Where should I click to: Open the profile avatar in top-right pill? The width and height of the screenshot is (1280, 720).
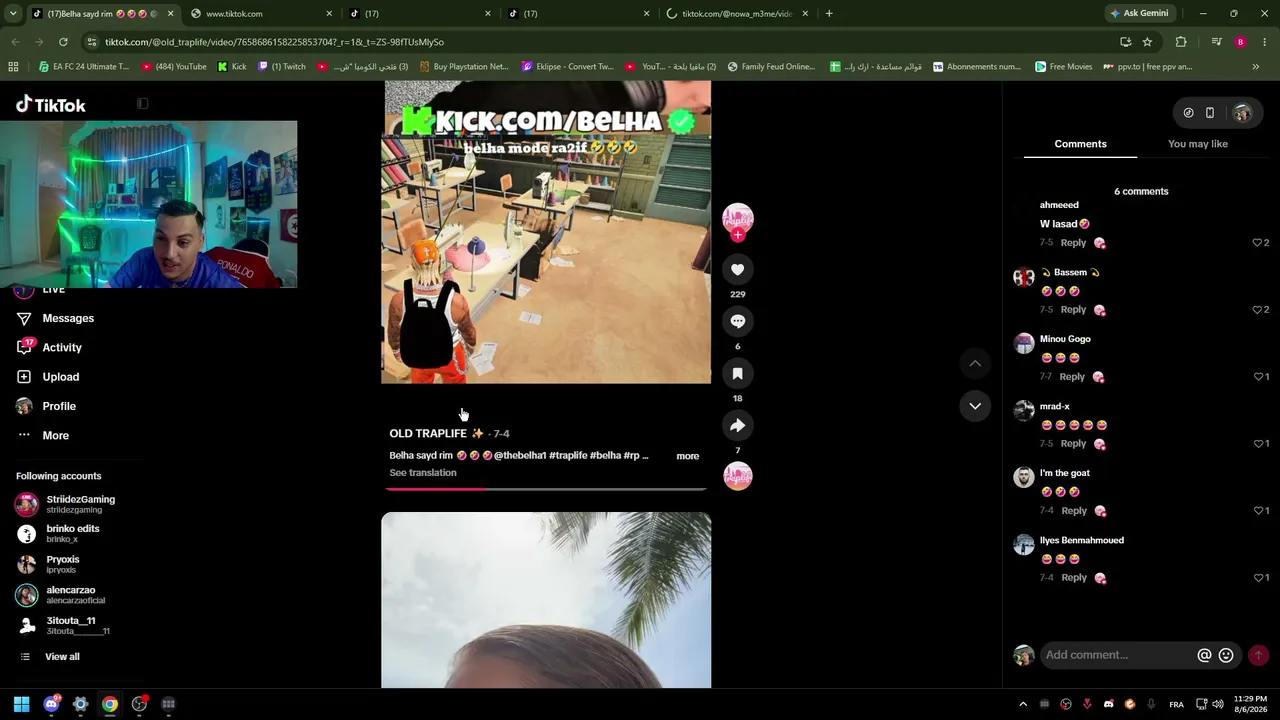1242,113
